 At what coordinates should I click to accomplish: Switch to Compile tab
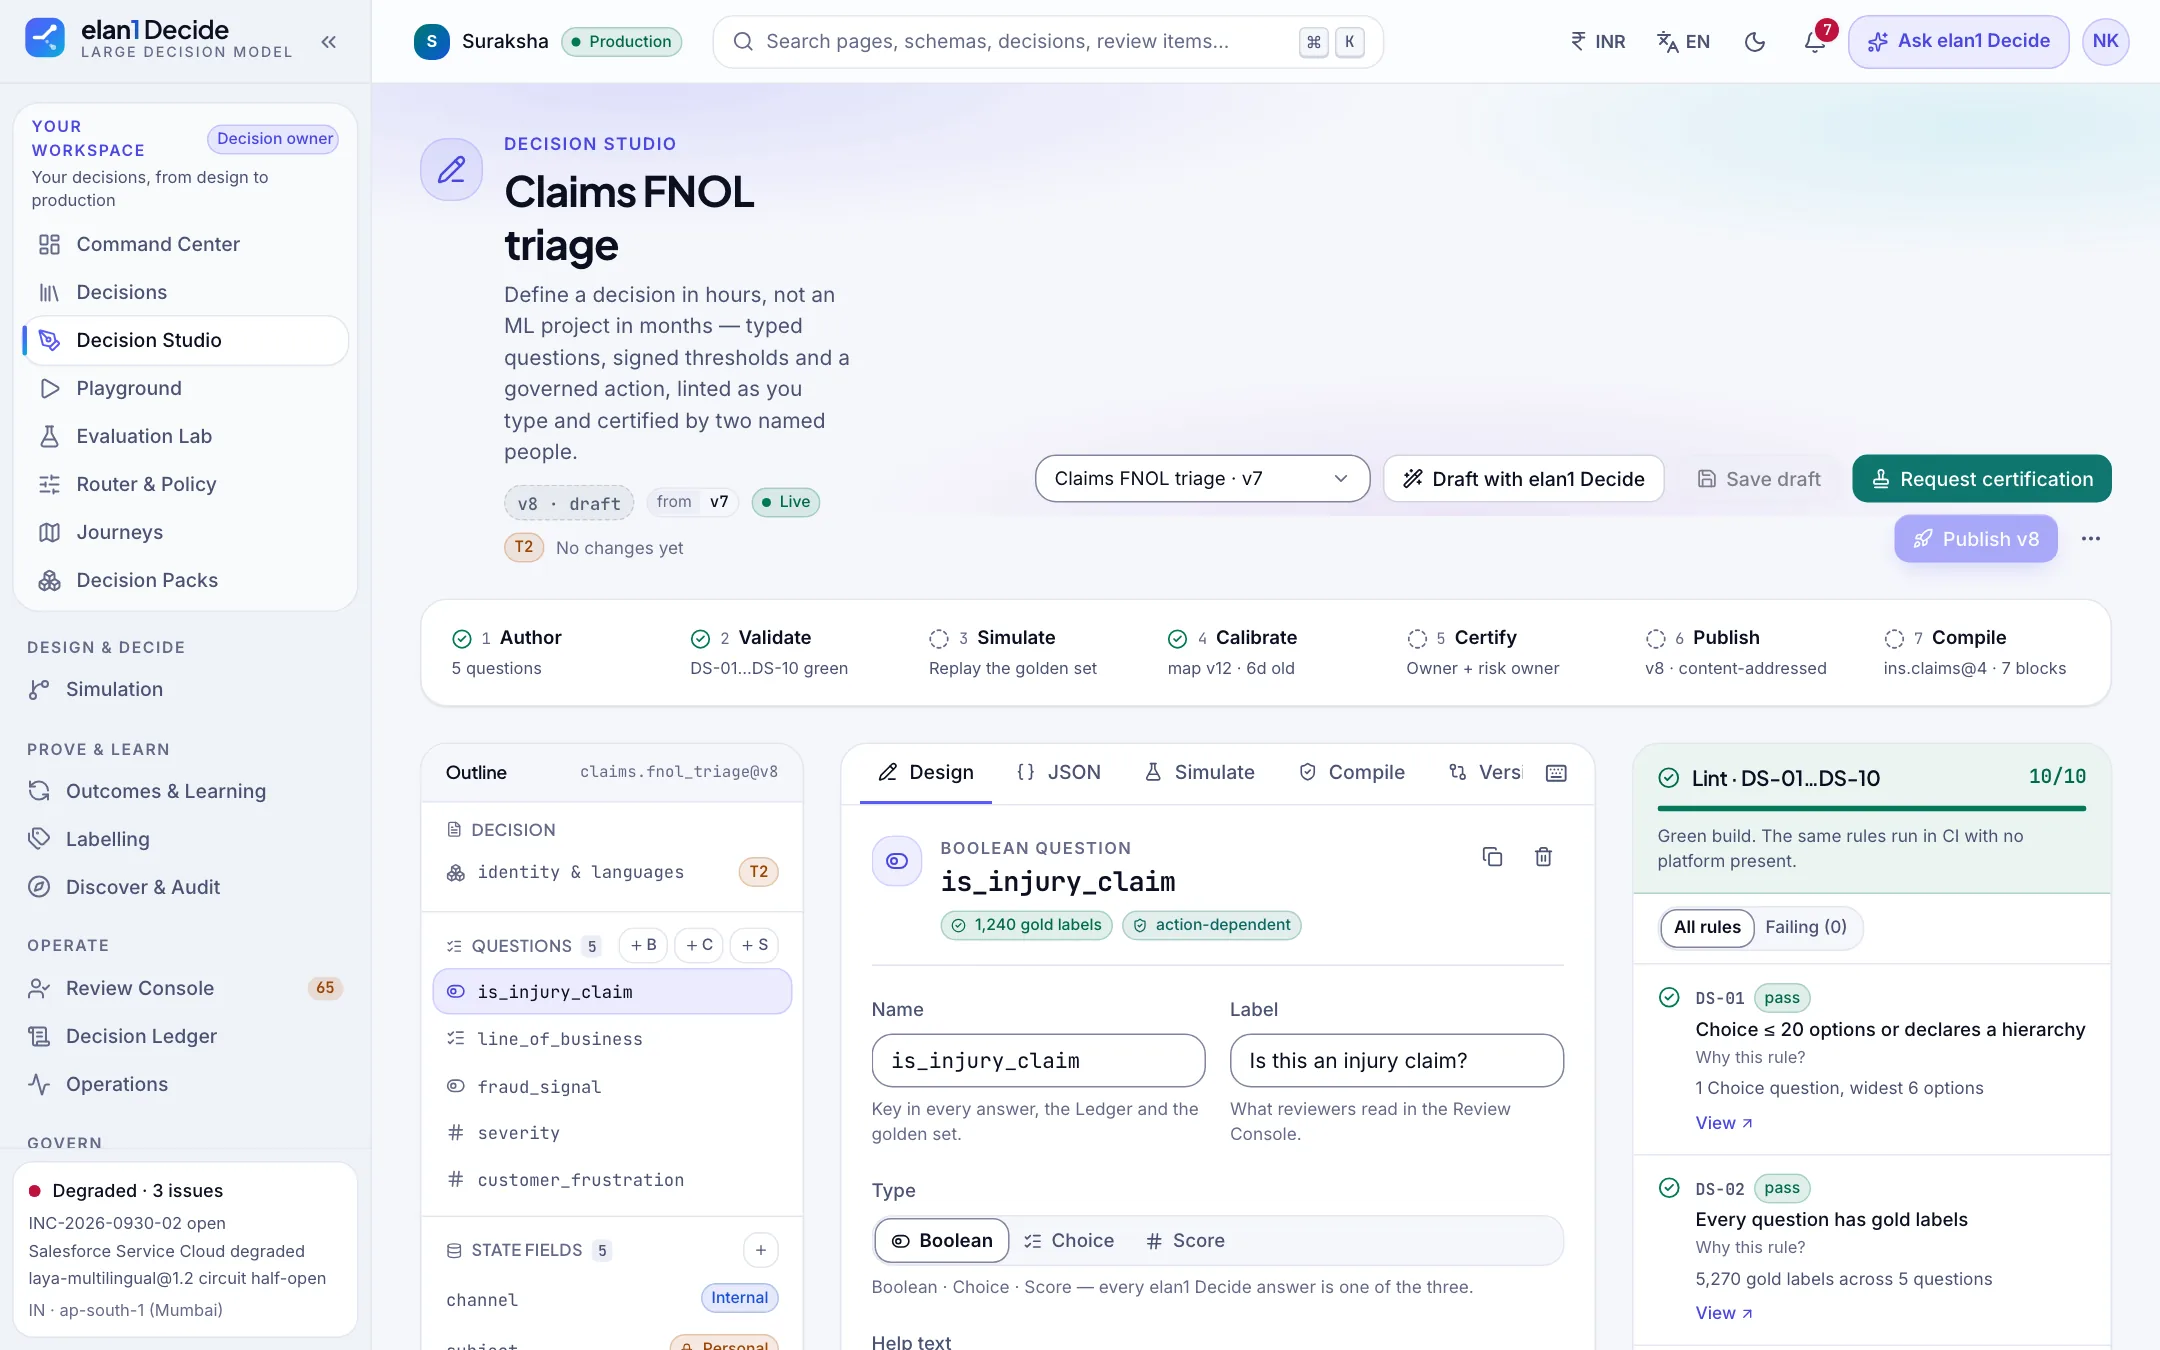(x=1352, y=772)
